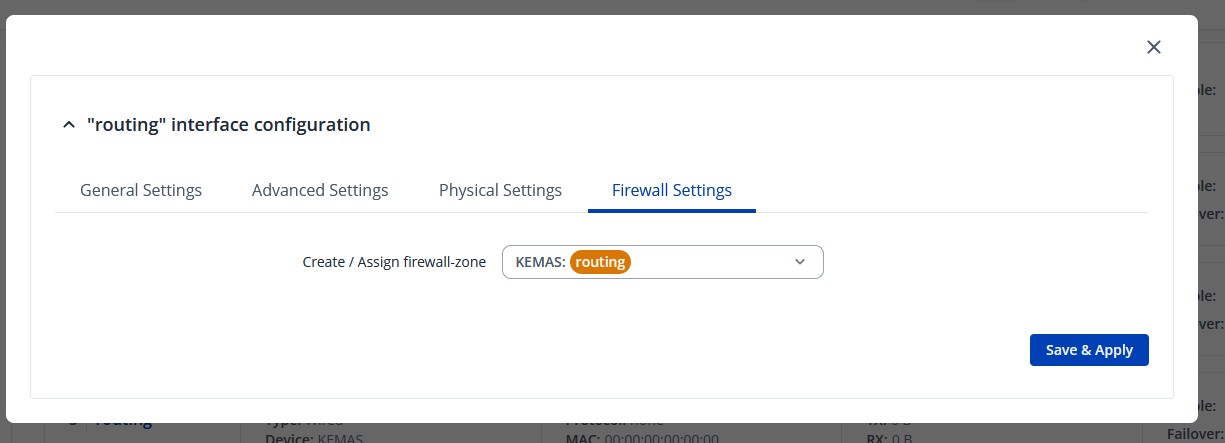
Task: Click the dimmed Failover label at bottom right
Action: (x=1195, y=434)
